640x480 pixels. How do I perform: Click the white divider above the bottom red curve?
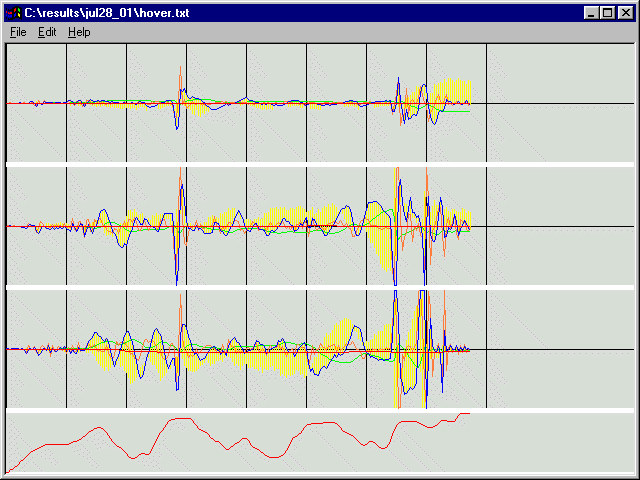coord(320,410)
